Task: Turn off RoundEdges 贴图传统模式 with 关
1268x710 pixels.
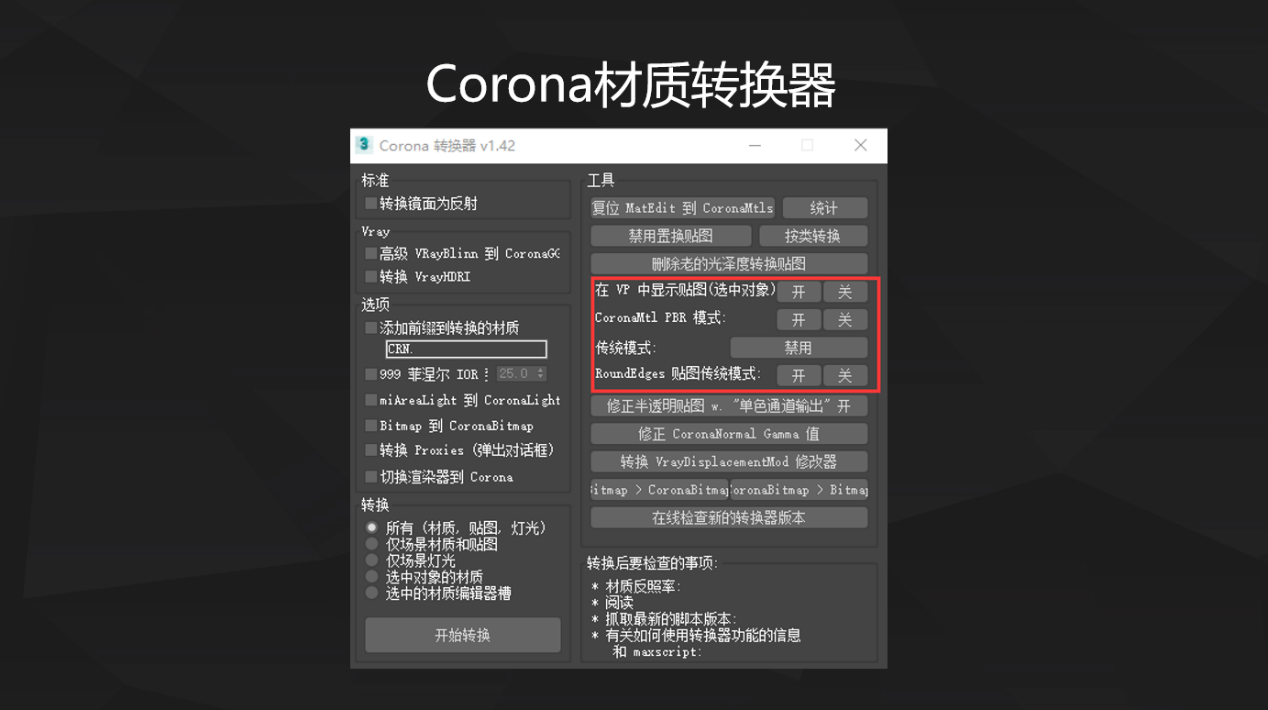Action: point(845,375)
